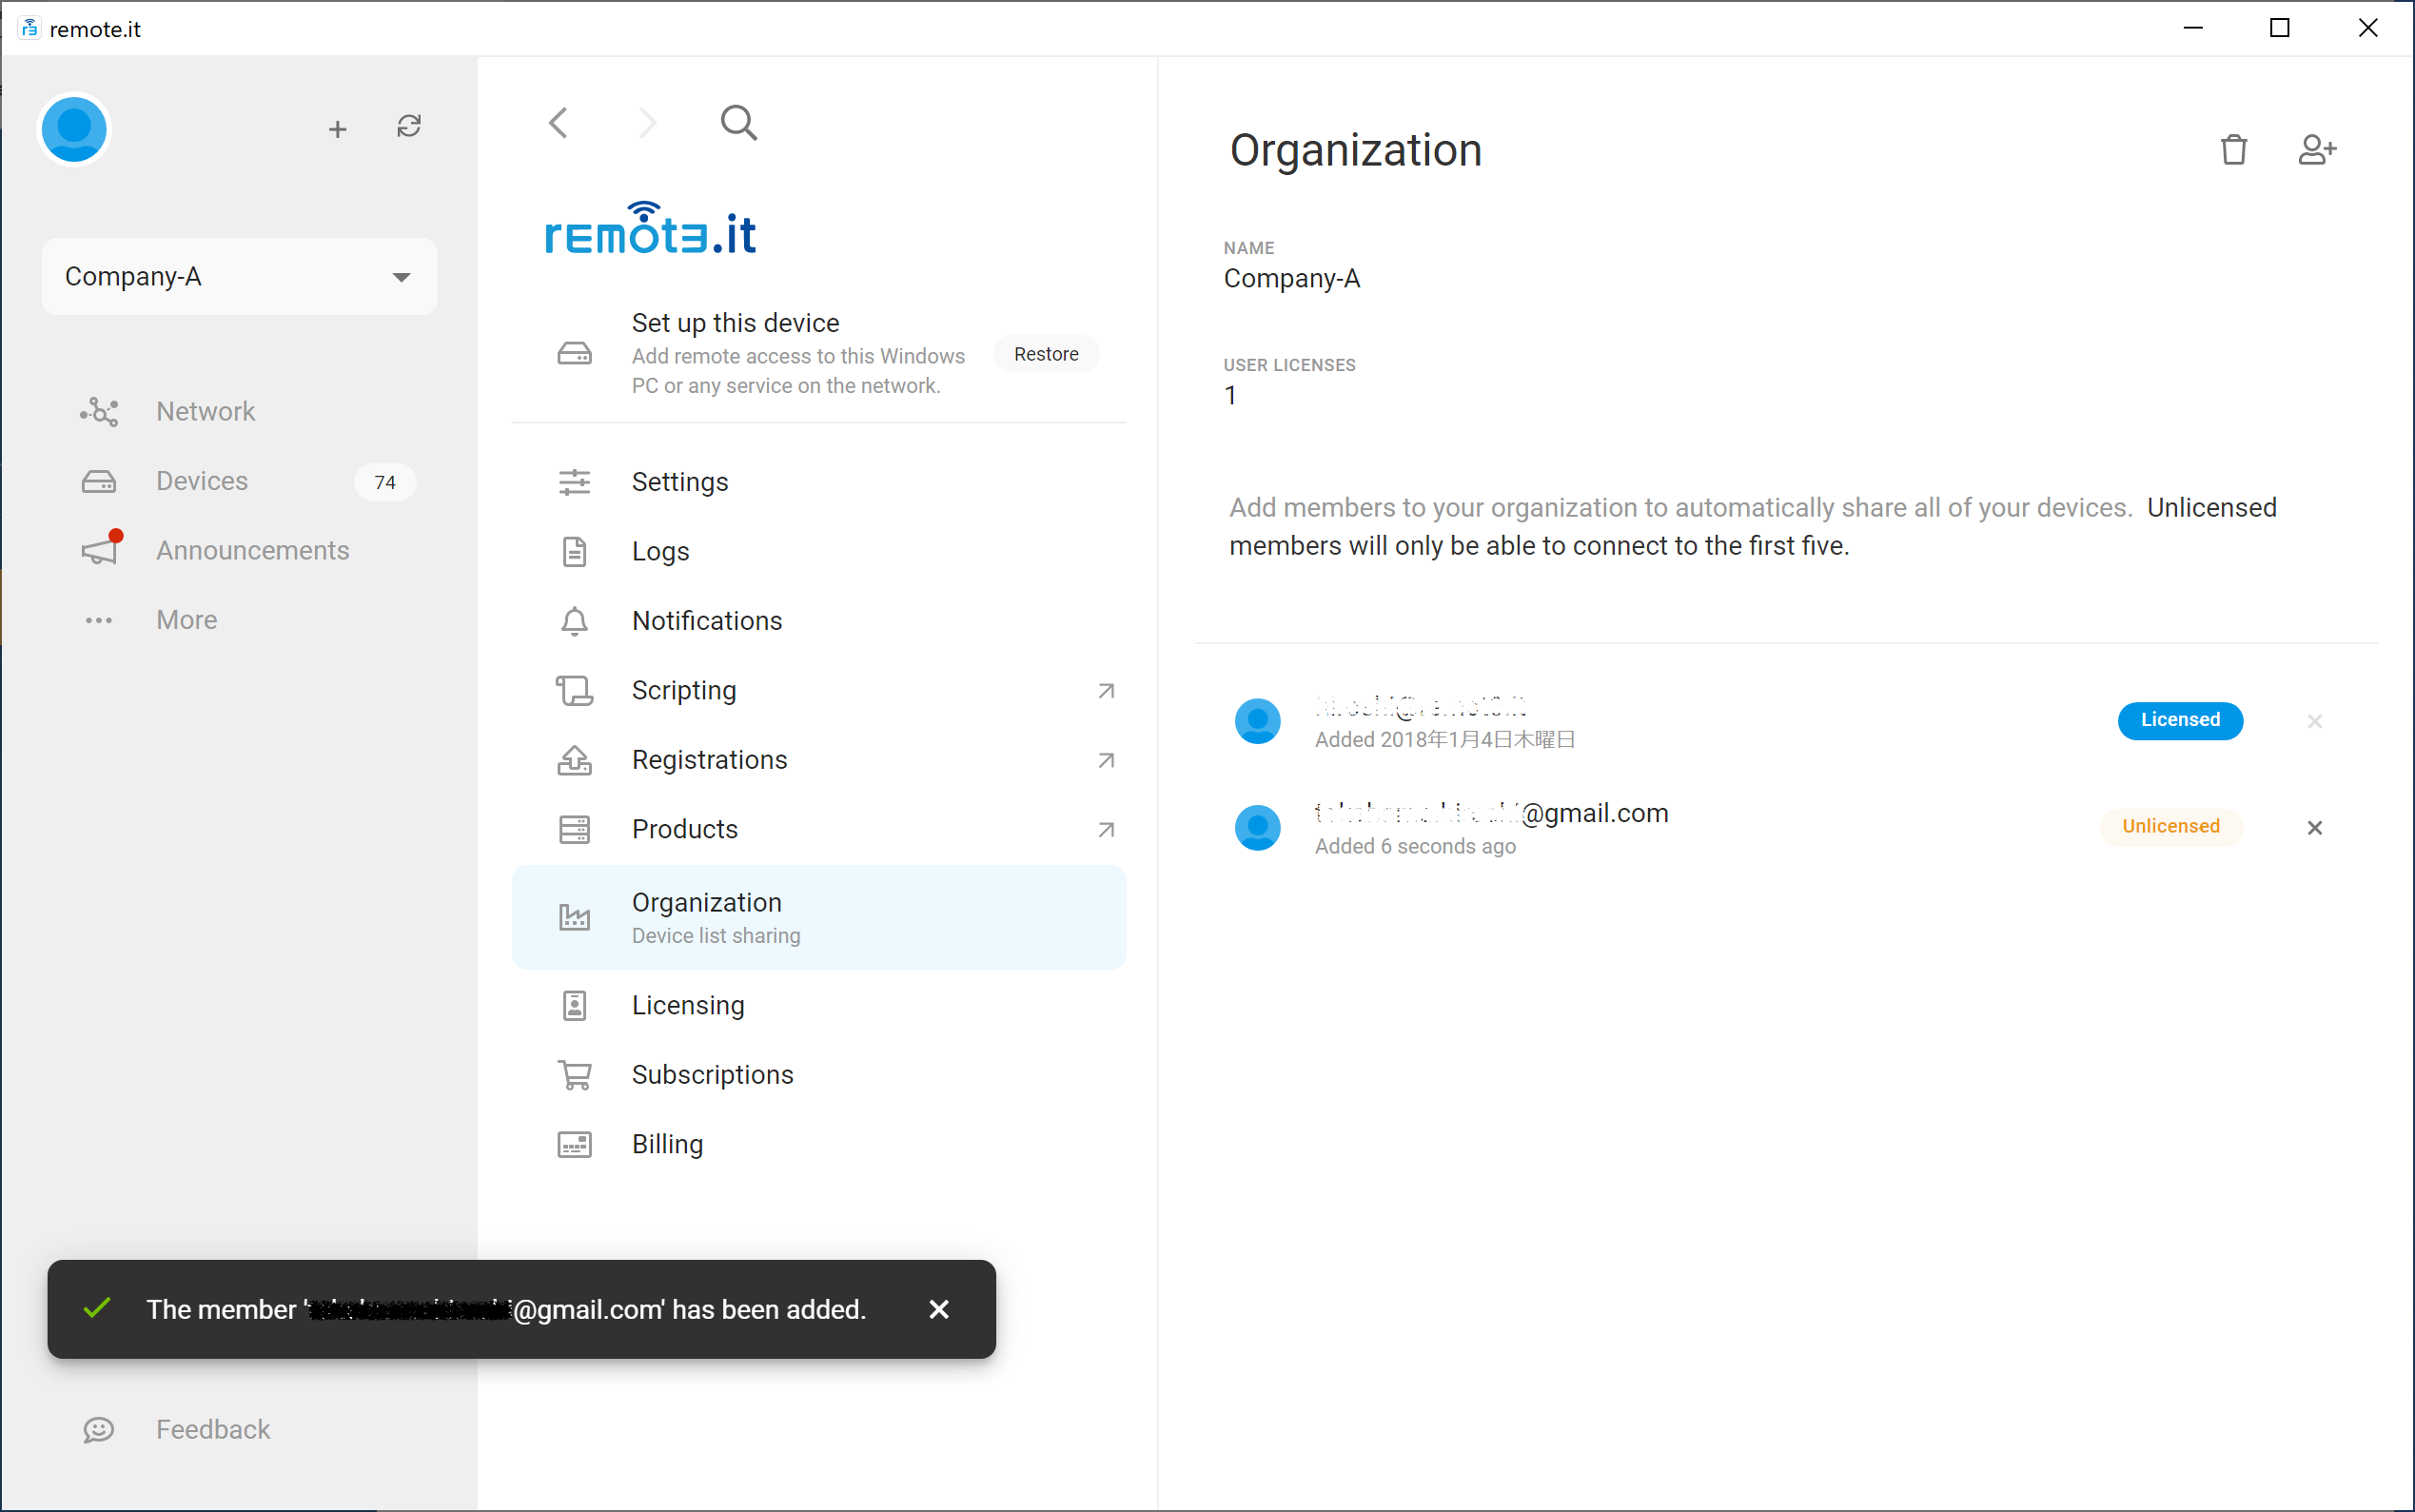Click the plus icon to add device
The width and height of the screenshot is (2415, 1512).
tap(338, 129)
